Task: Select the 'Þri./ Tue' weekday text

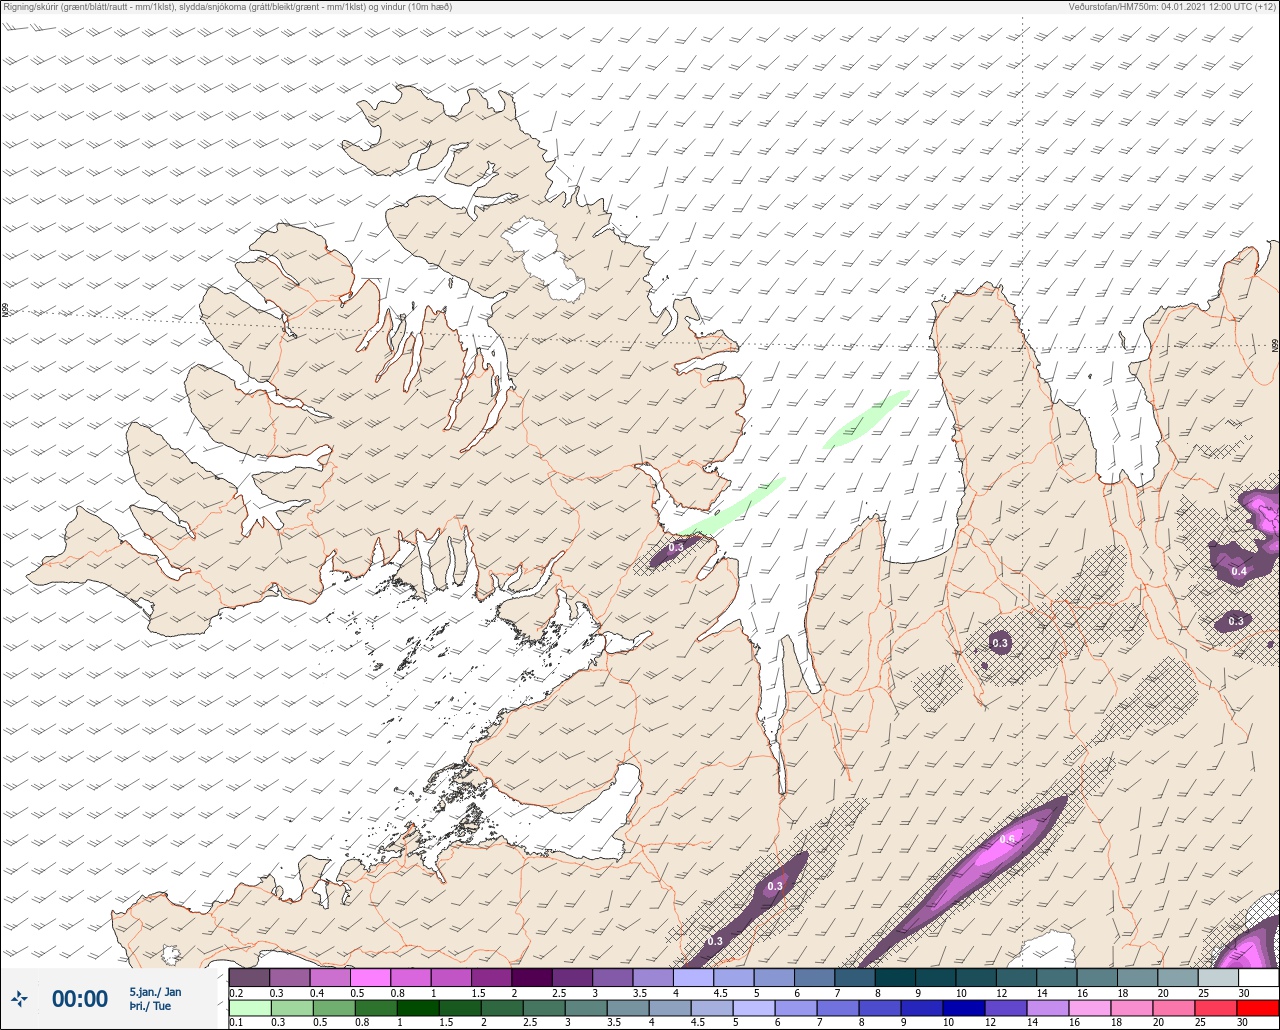Action: tap(150, 1007)
